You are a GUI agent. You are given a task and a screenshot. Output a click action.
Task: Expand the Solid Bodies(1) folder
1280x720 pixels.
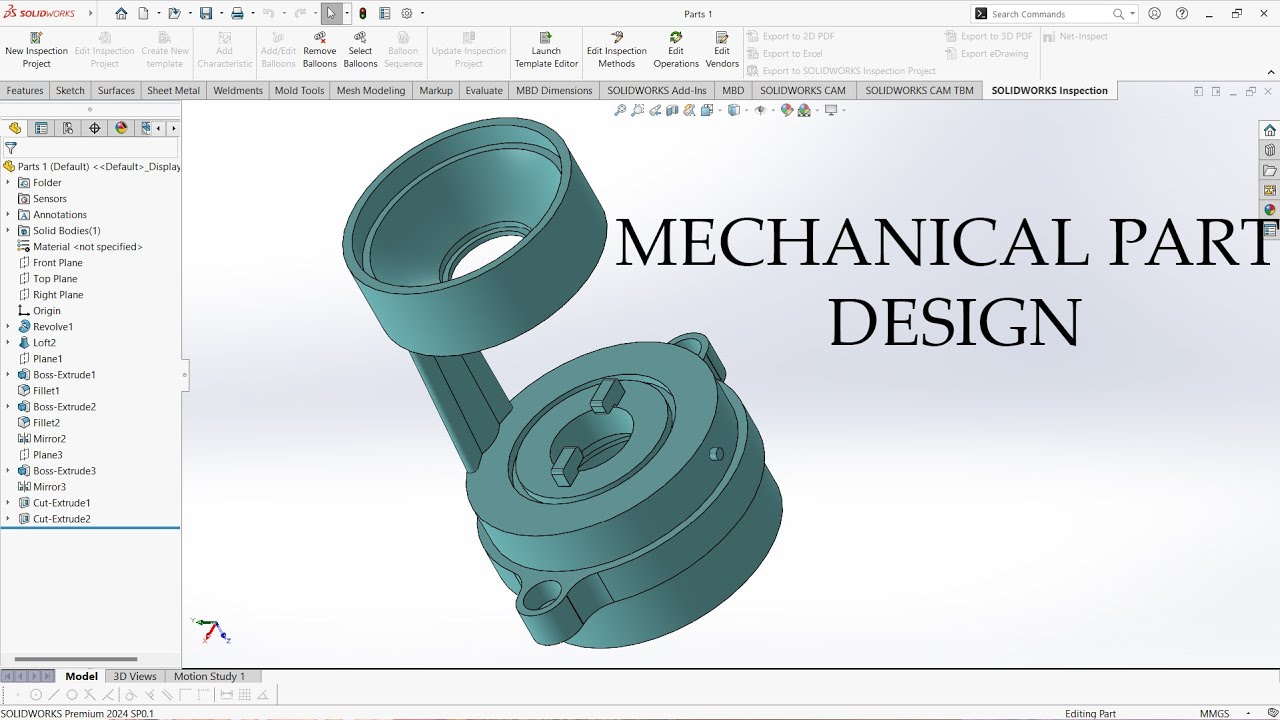8,231
